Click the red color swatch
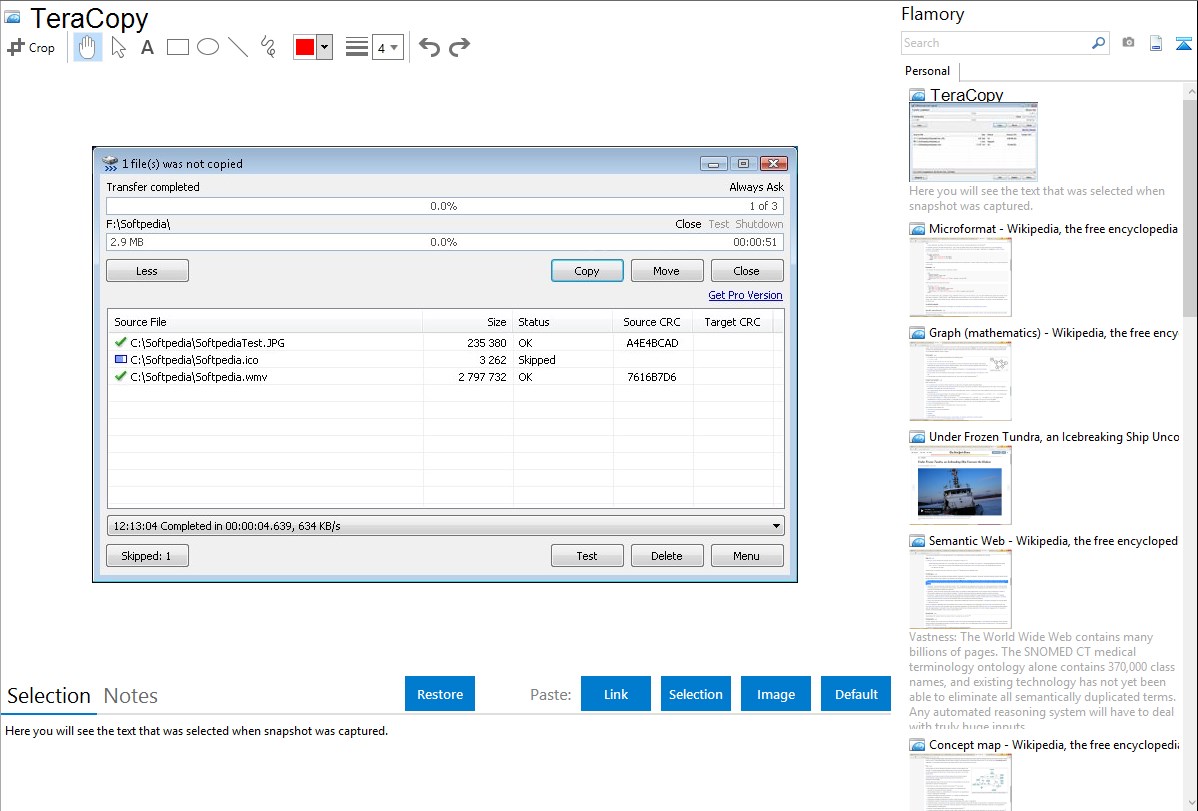 [305, 47]
